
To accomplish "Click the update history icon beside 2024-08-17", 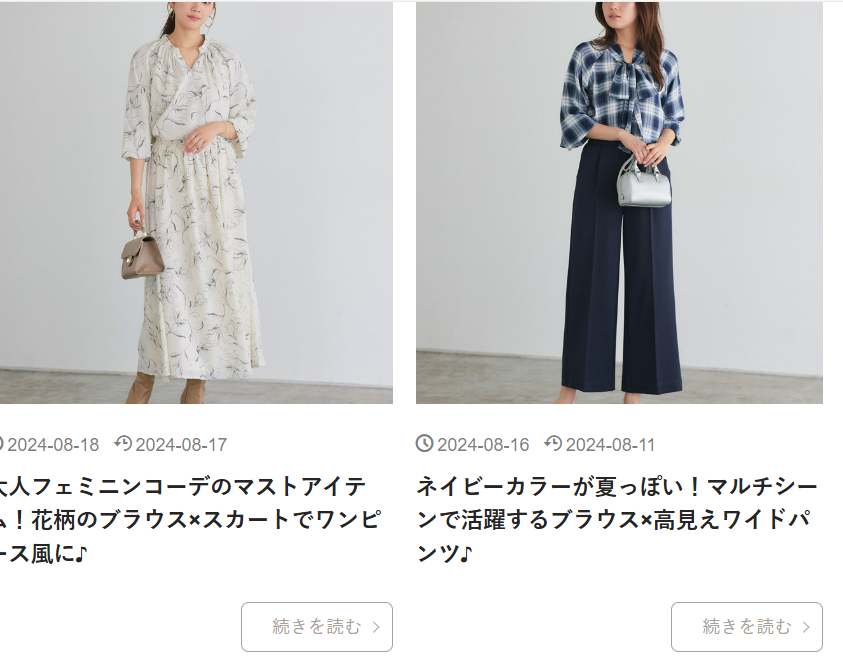I will pos(123,444).
